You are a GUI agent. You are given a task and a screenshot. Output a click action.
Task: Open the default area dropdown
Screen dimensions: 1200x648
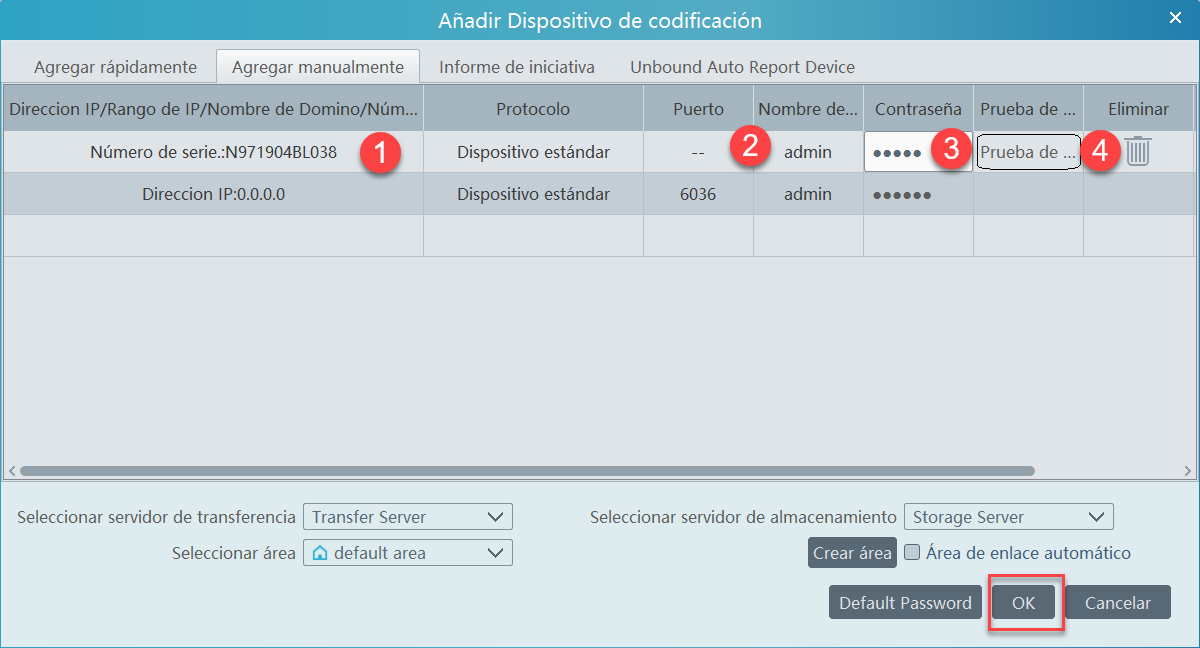pos(407,553)
